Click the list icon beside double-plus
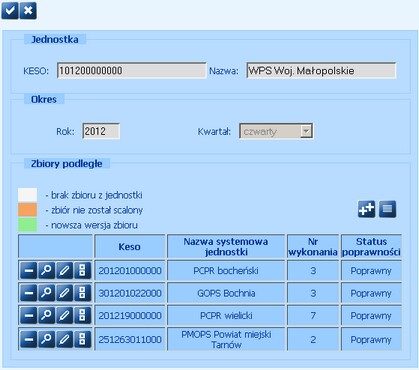 (x=387, y=209)
